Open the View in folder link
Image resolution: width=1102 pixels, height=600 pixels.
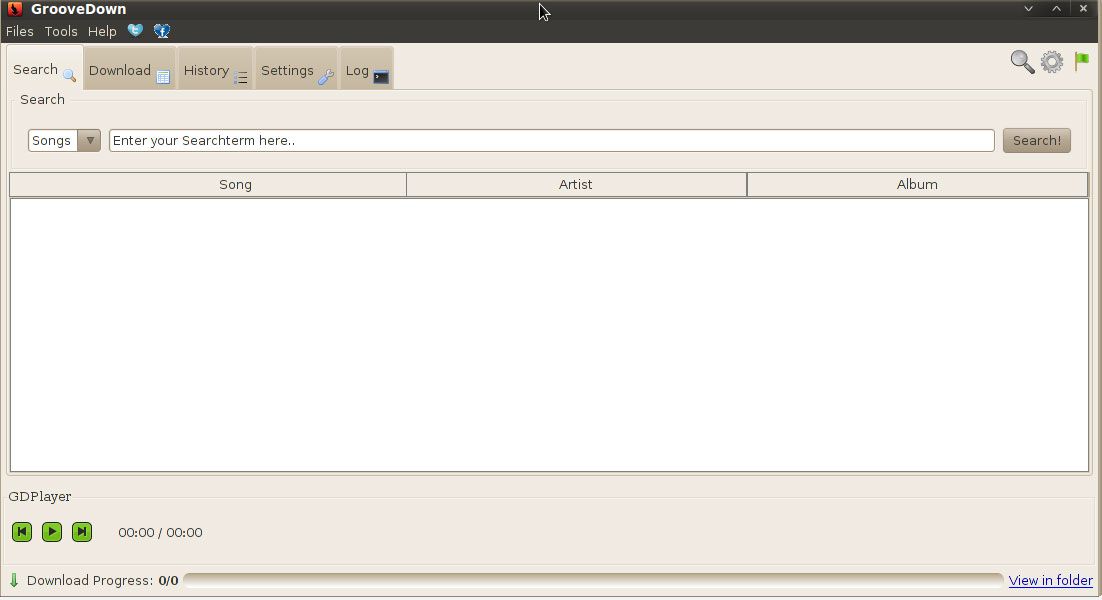pos(1050,580)
